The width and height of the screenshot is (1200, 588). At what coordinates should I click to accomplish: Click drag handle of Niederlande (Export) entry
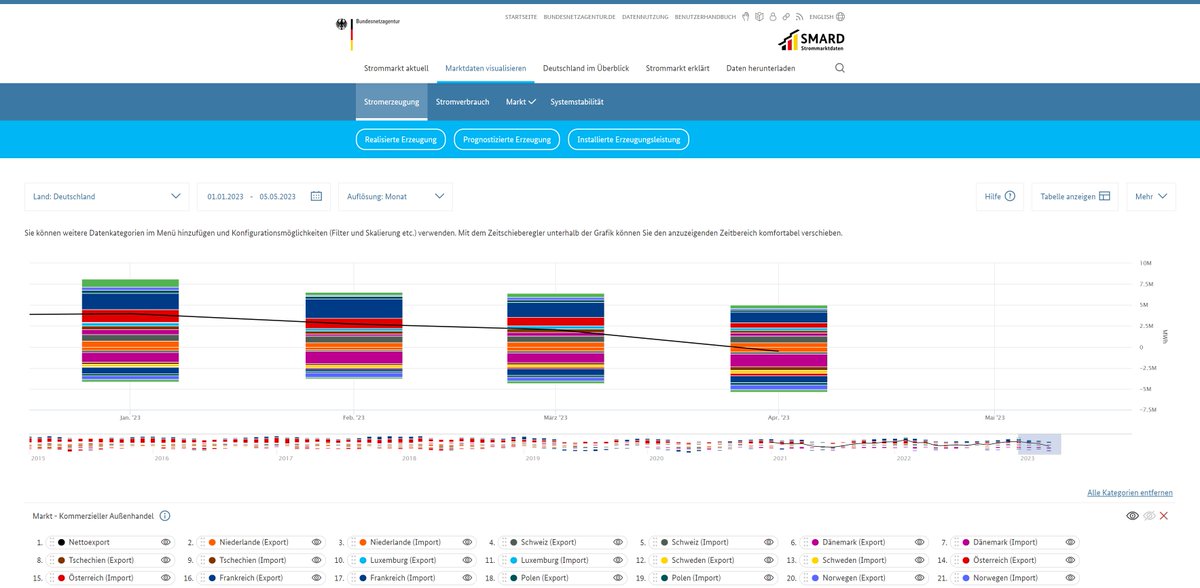click(x=203, y=541)
